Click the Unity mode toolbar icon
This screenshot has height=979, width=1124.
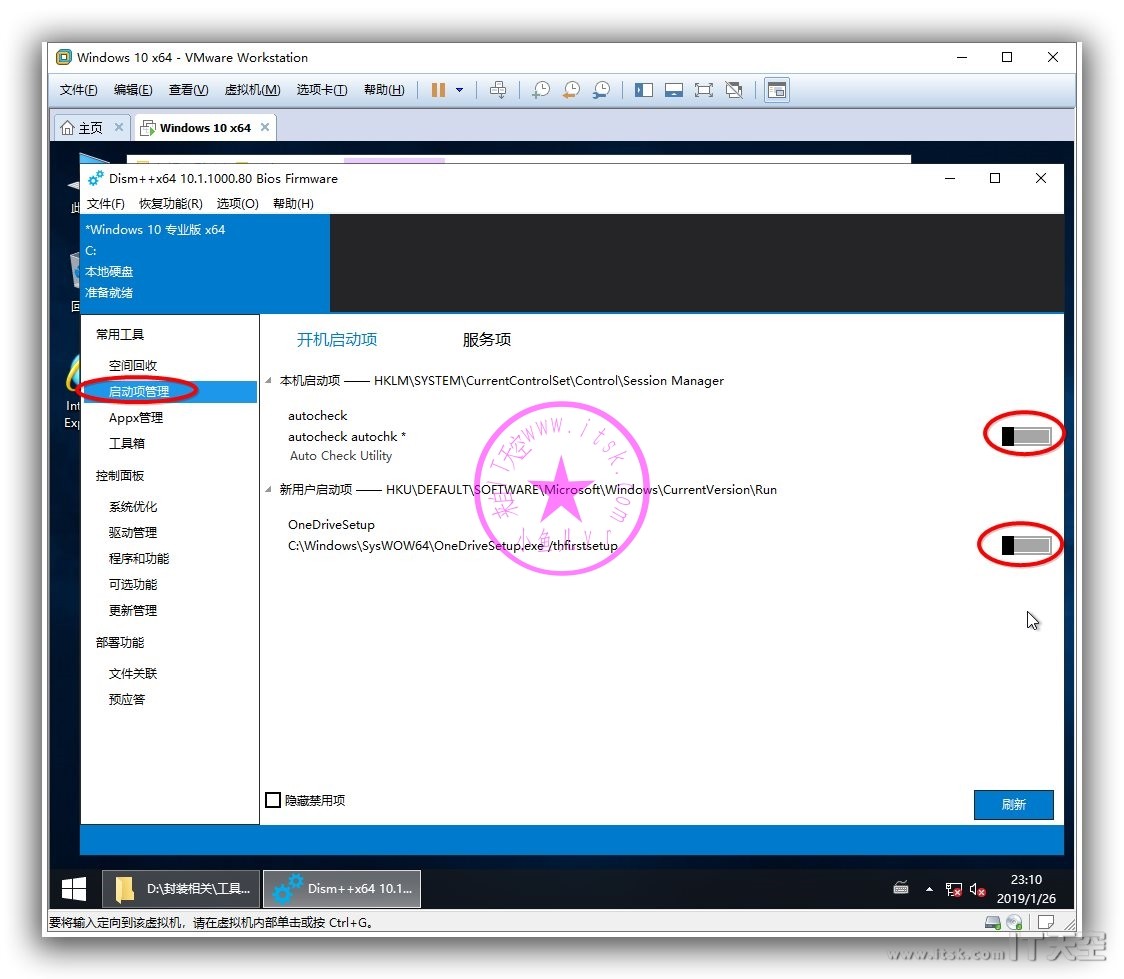(734, 90)
